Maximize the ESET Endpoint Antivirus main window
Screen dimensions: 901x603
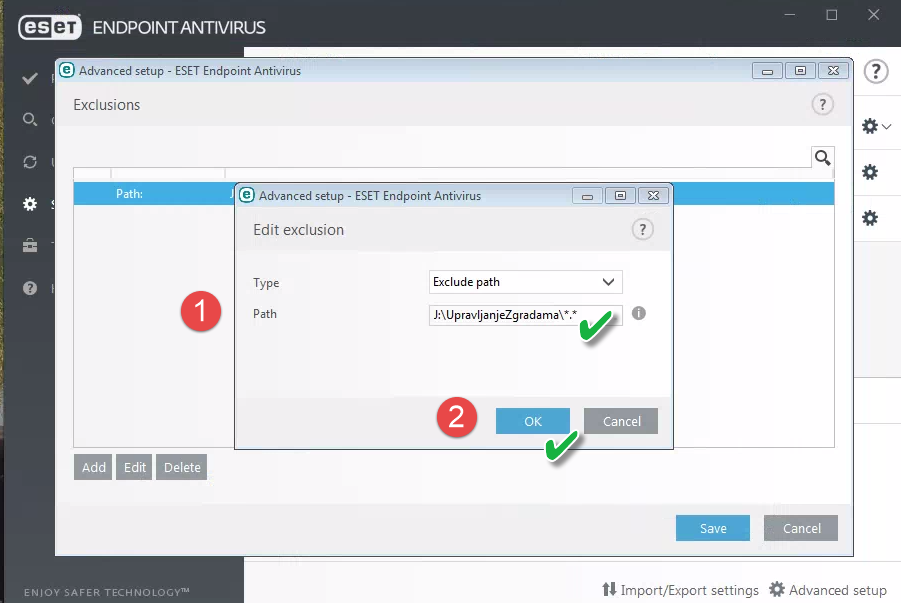pyautogui.click(x=831, y=15)
